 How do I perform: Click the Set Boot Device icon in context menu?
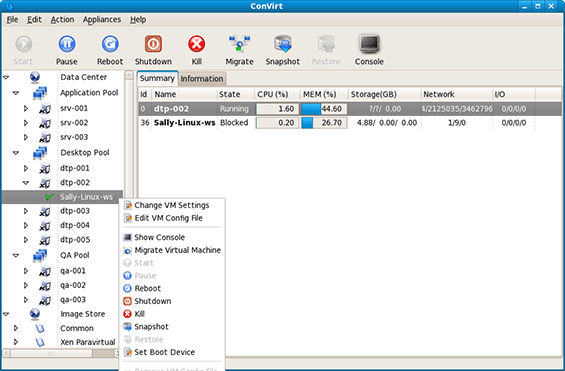click(x=128, y=352)
